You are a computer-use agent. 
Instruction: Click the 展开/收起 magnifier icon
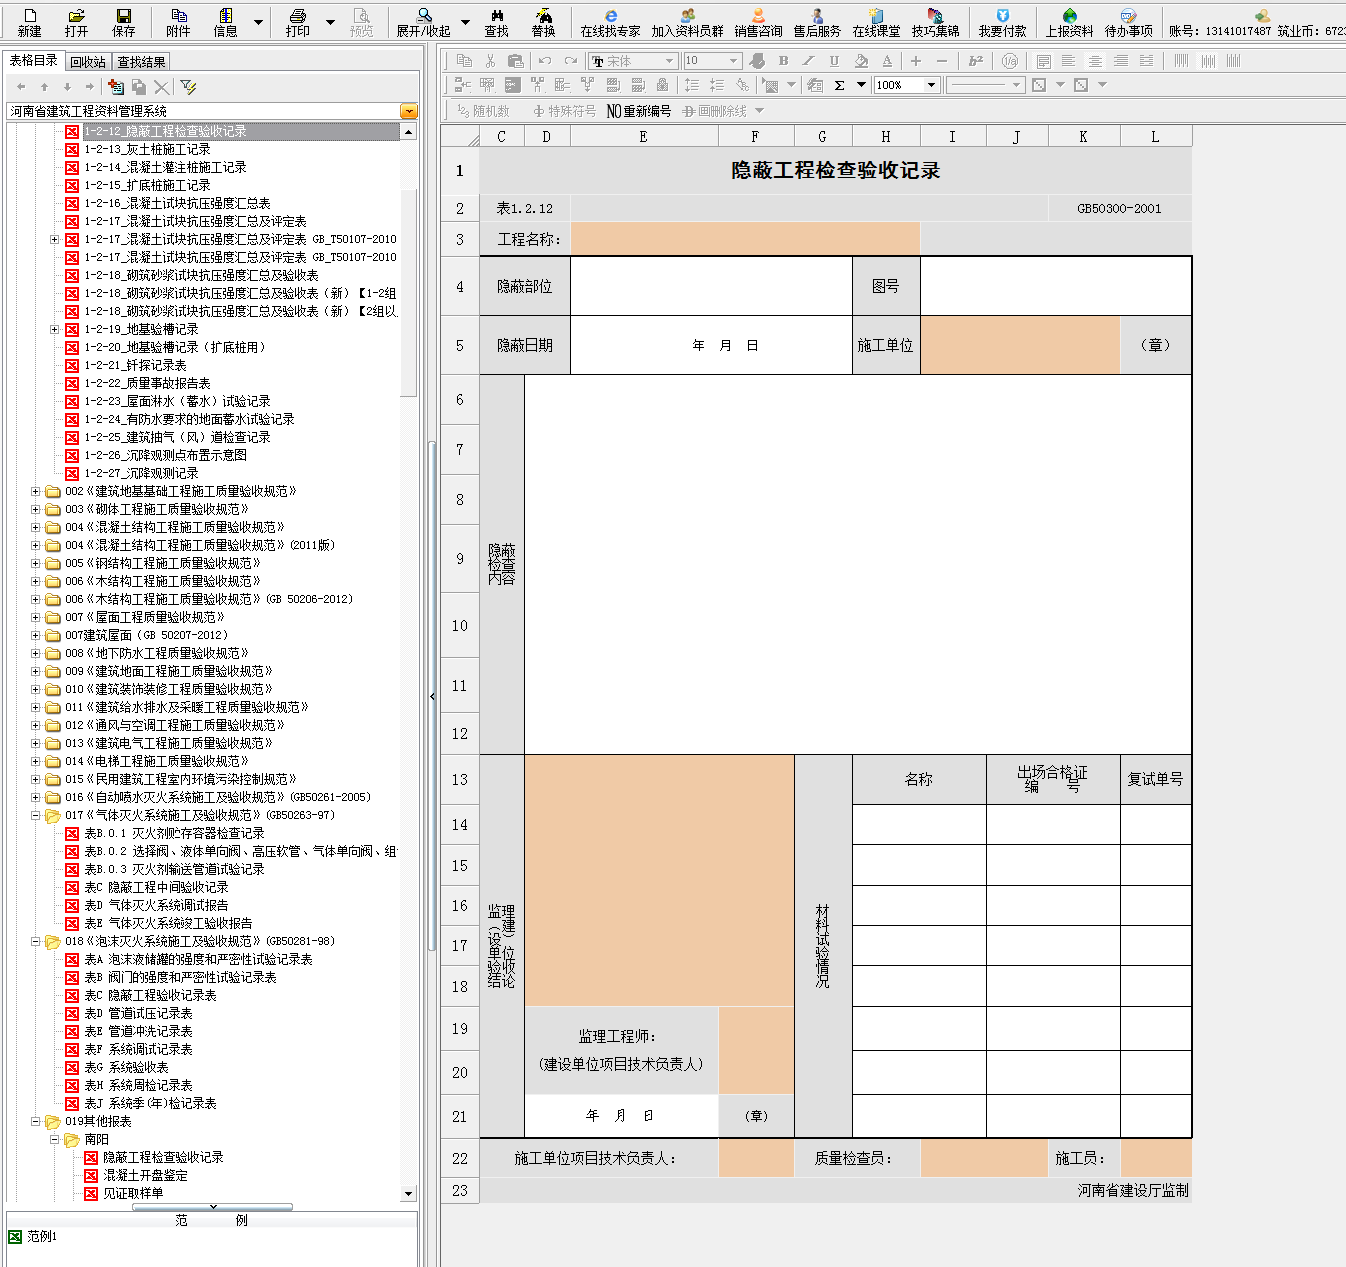424,22
